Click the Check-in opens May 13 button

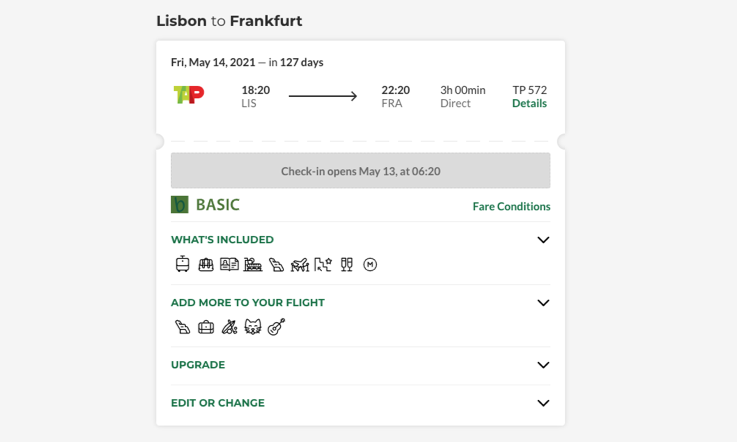click(360, 171)
